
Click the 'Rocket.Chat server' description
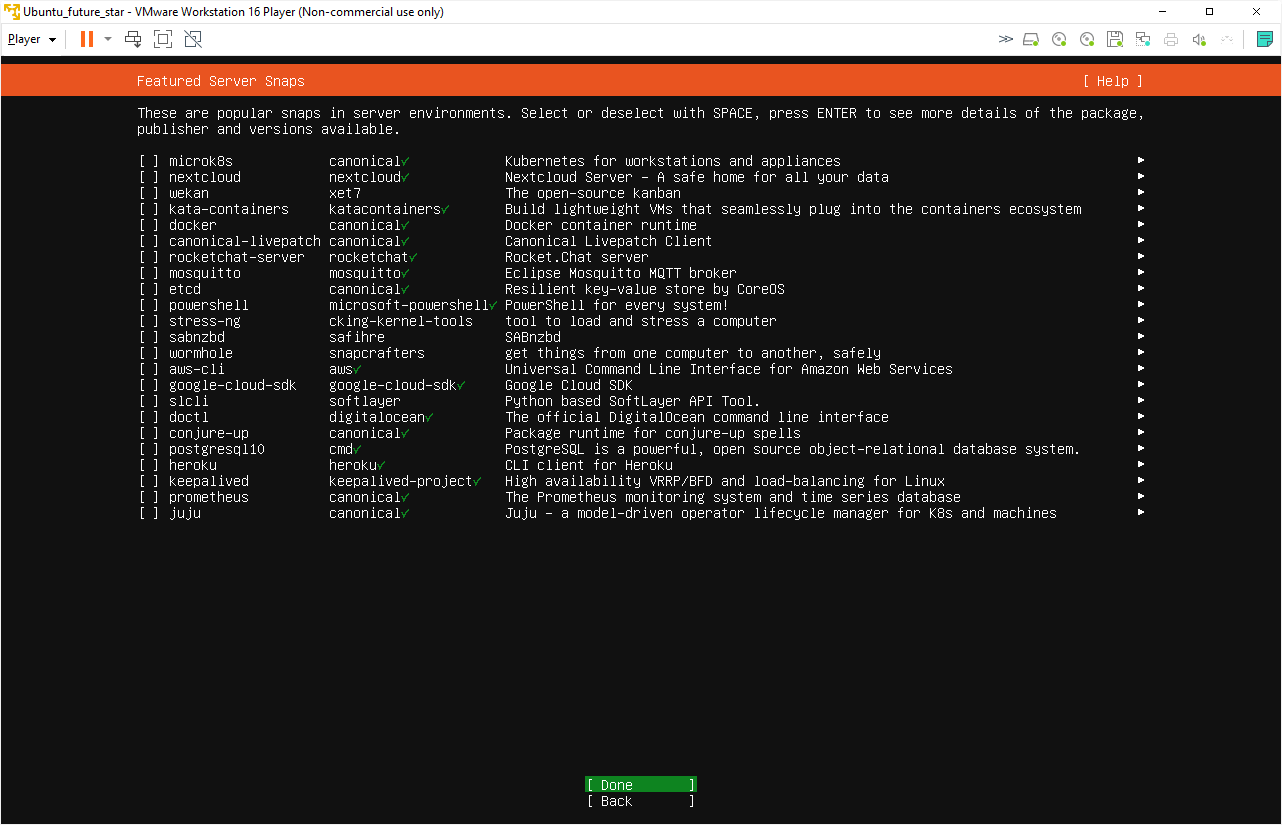[577, 257]
